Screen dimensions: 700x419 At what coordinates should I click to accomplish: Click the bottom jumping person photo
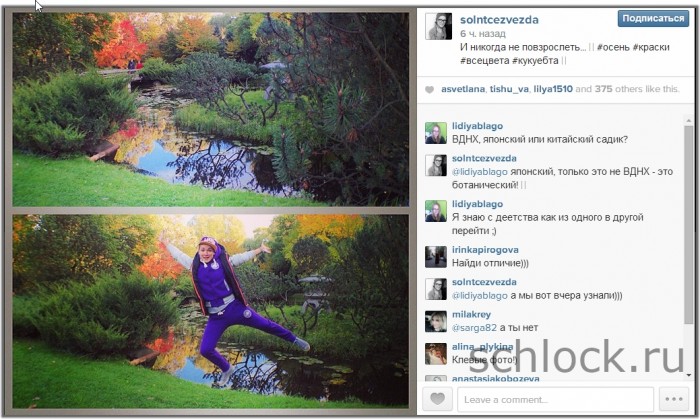pos(210,311)
